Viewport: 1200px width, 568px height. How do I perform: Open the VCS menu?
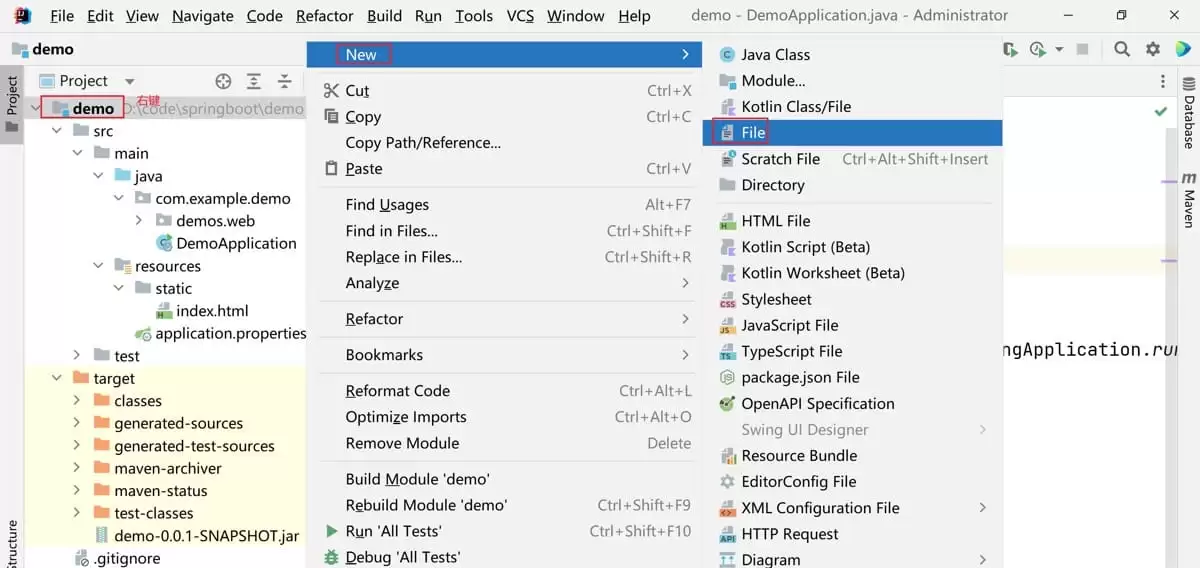520,16
